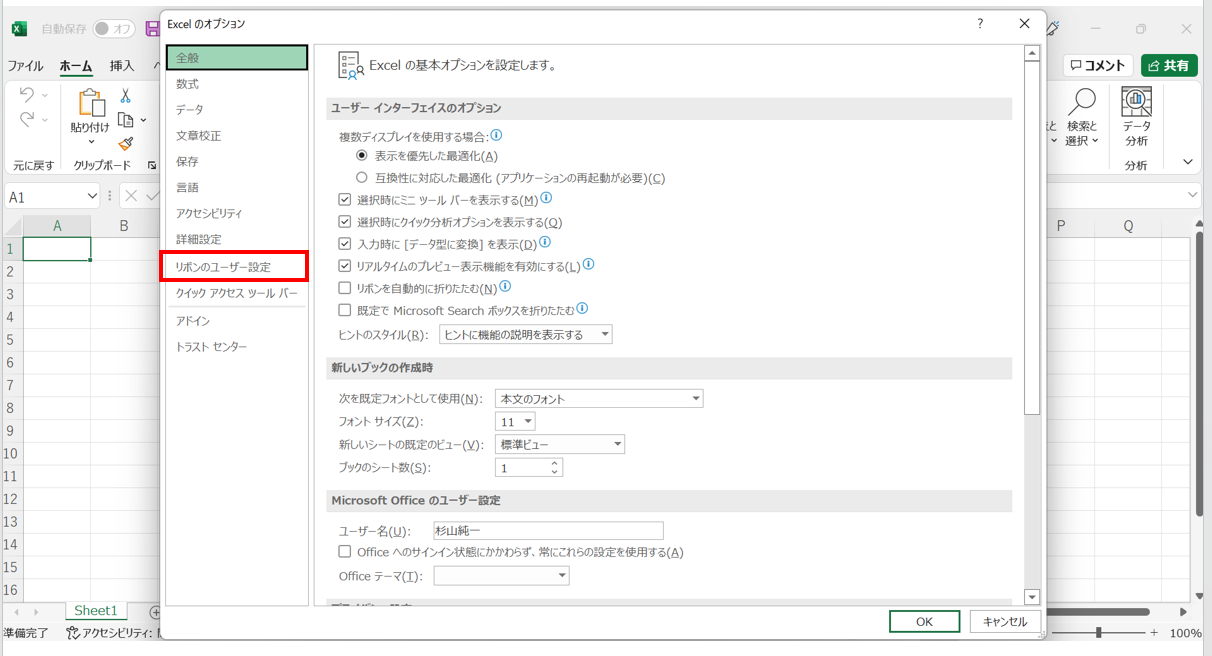Click the 検索と選択 magnifier icon
Screen dimensions: 1212x656
(x=1082, y=102)
